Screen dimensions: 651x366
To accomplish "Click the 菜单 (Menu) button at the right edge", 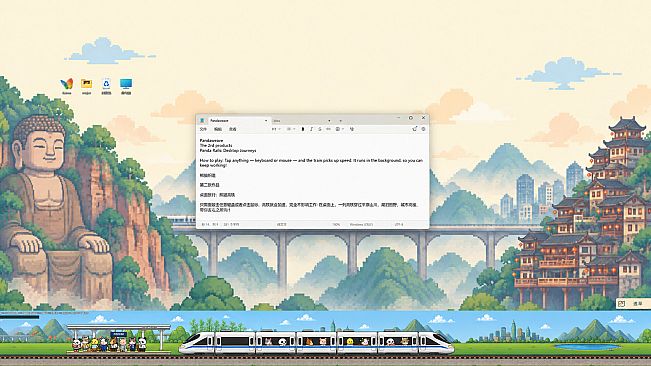I will point(633,304).
